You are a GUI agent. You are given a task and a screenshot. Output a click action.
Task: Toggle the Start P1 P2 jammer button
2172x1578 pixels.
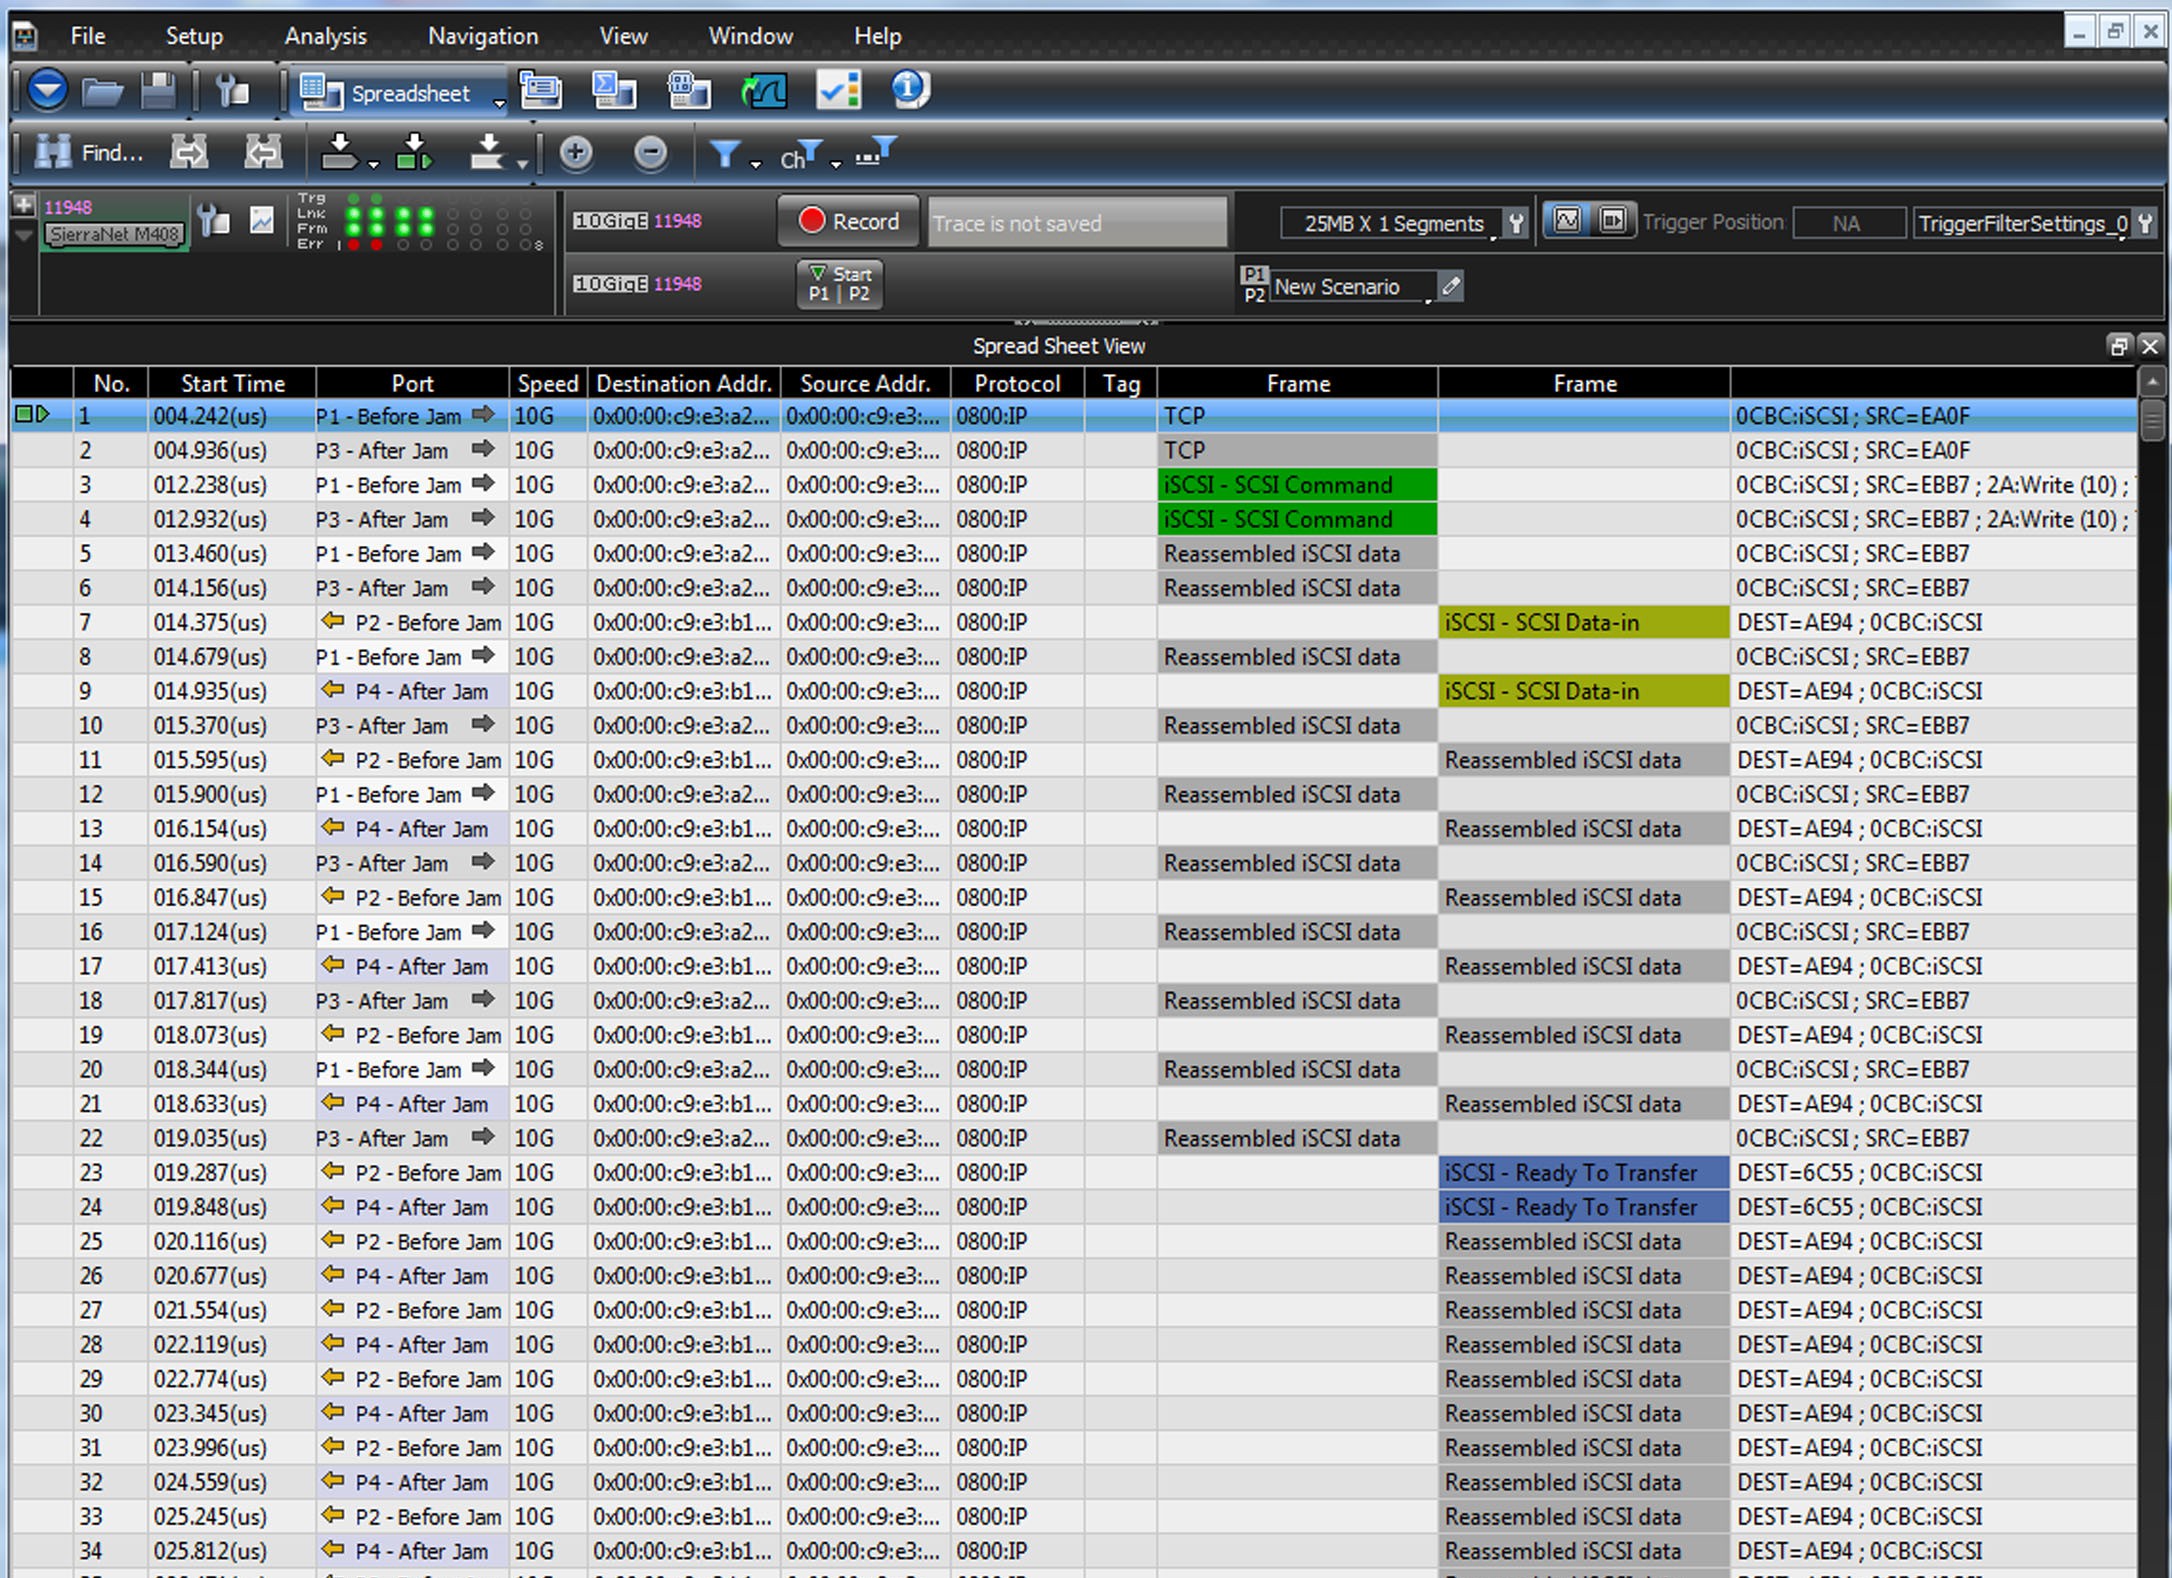pos(840,284)
